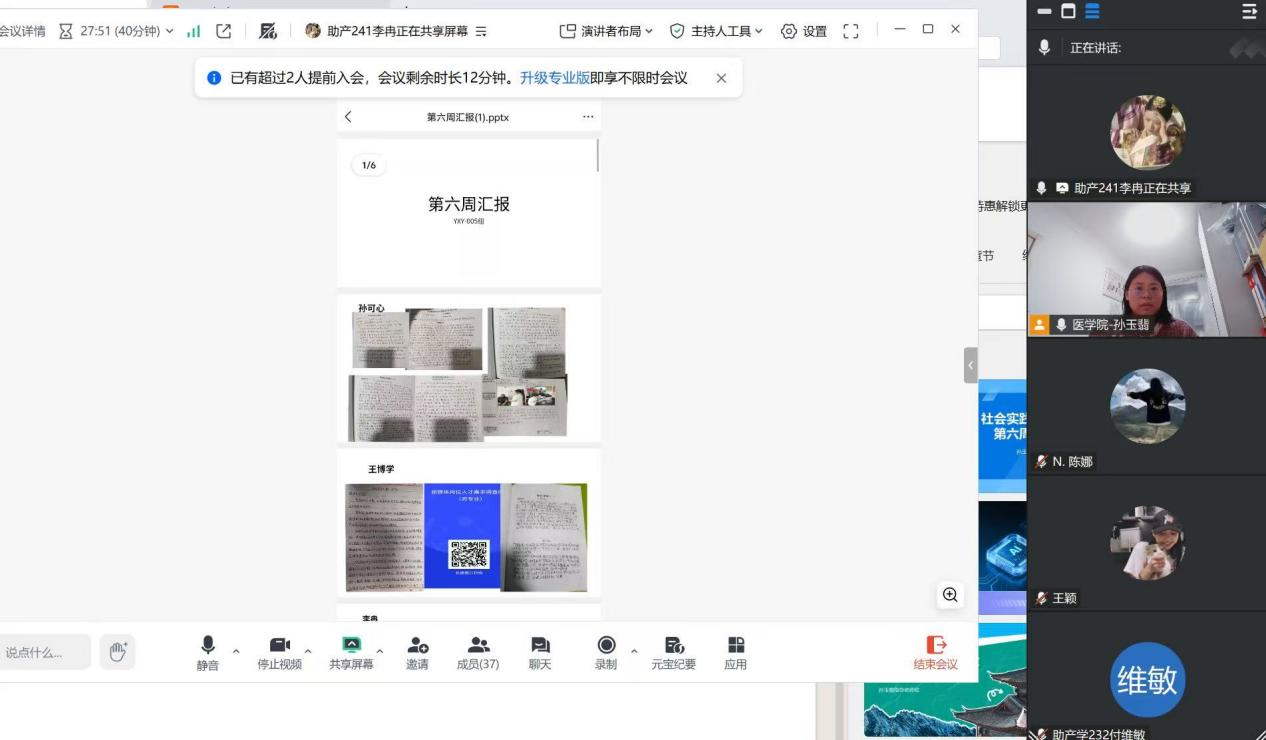1266x740 pixels.
Task: Click the raise hand emoji icon
Action: (118, 652)
